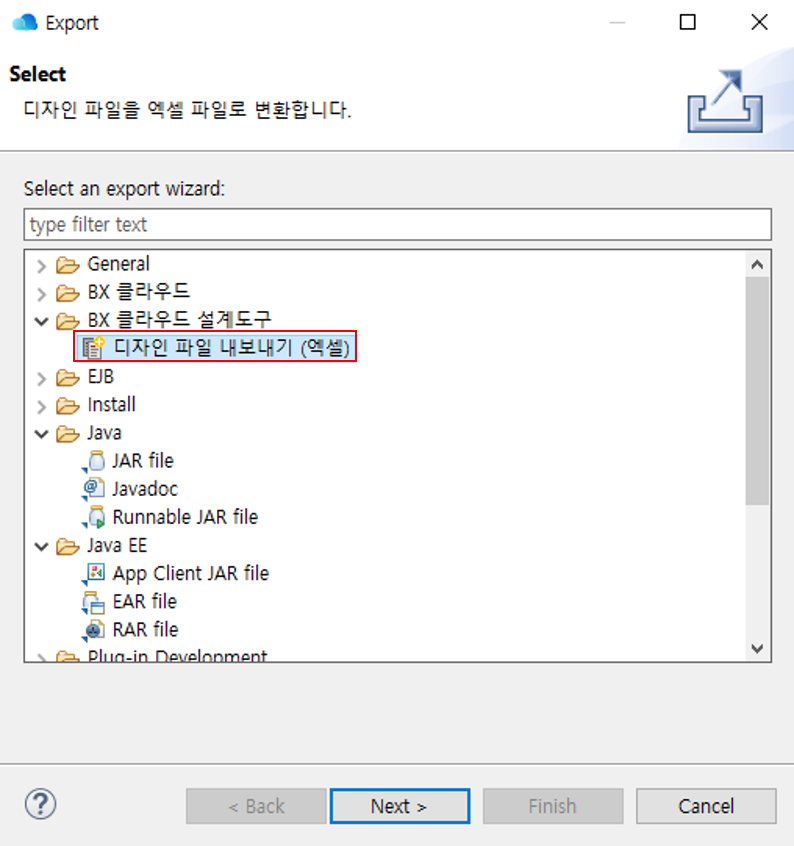Click the Cancel button

[x=706, y=806]
